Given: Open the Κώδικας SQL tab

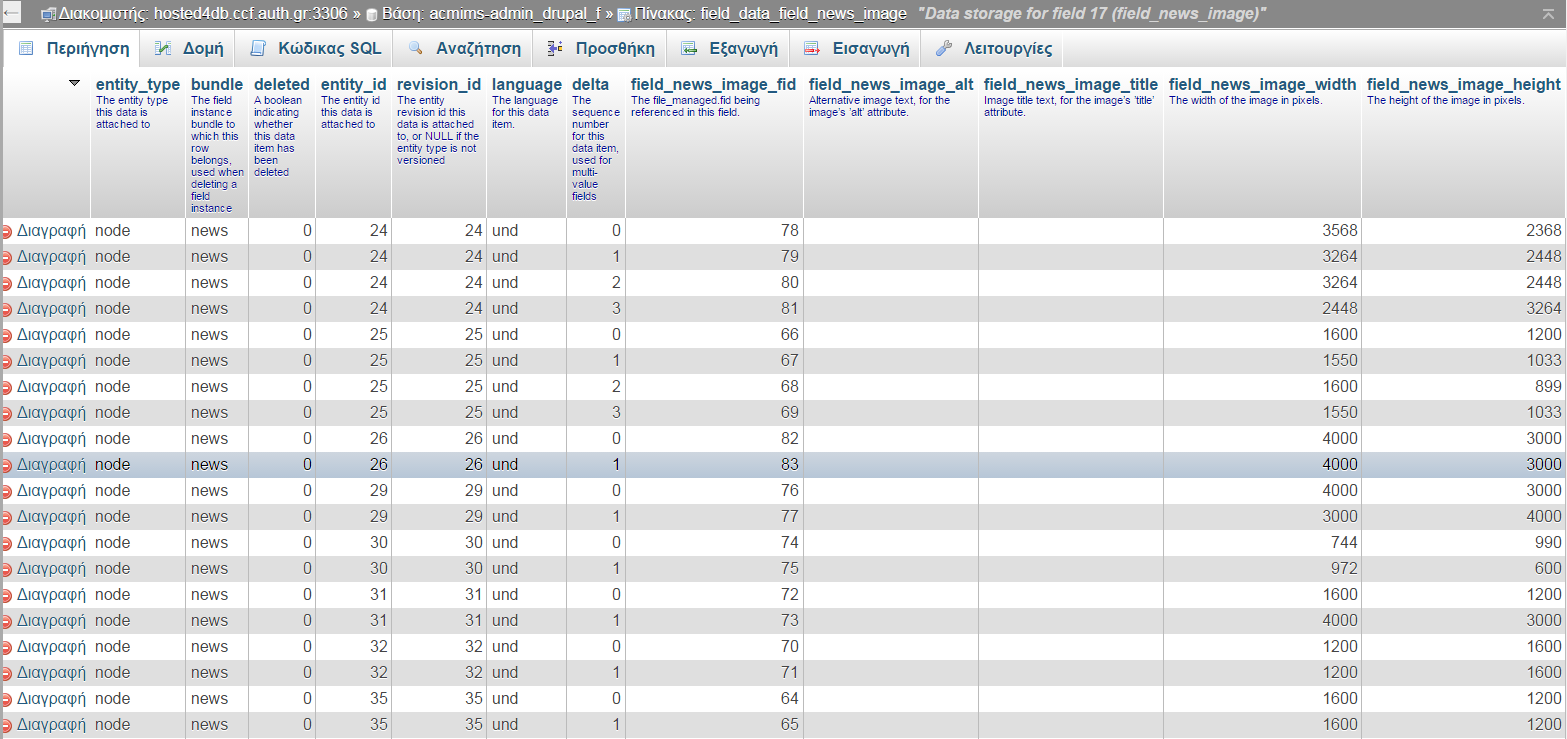Looking at the screenshot, I should coord(314,48).
